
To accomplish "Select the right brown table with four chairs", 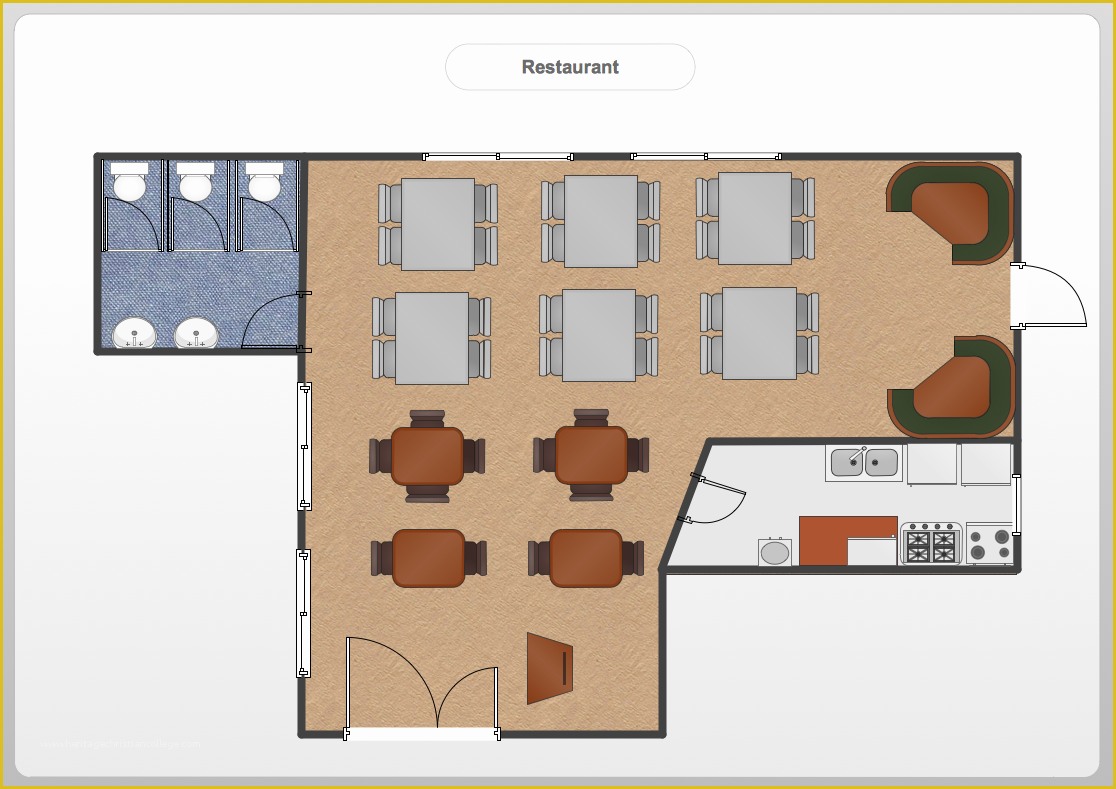I will 591,455.
